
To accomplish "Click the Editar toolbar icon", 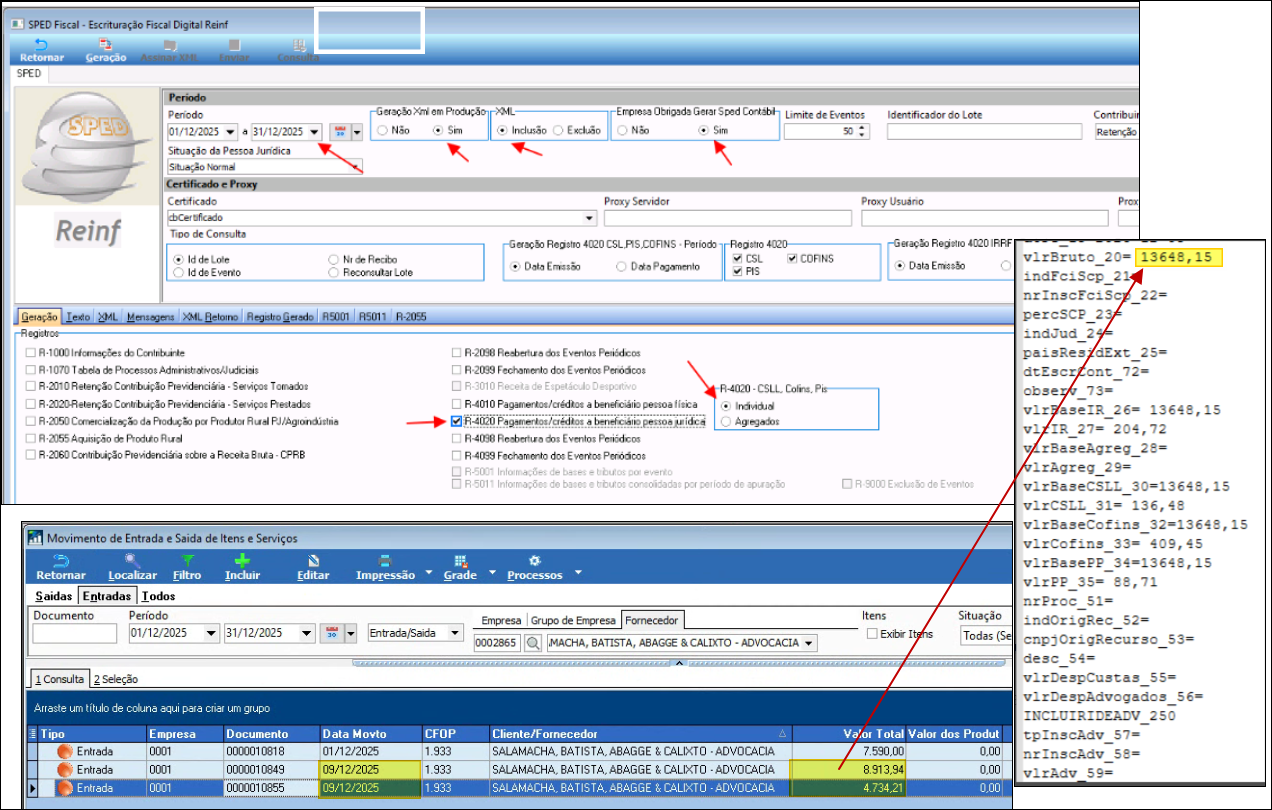I will [x=313, y=561].
